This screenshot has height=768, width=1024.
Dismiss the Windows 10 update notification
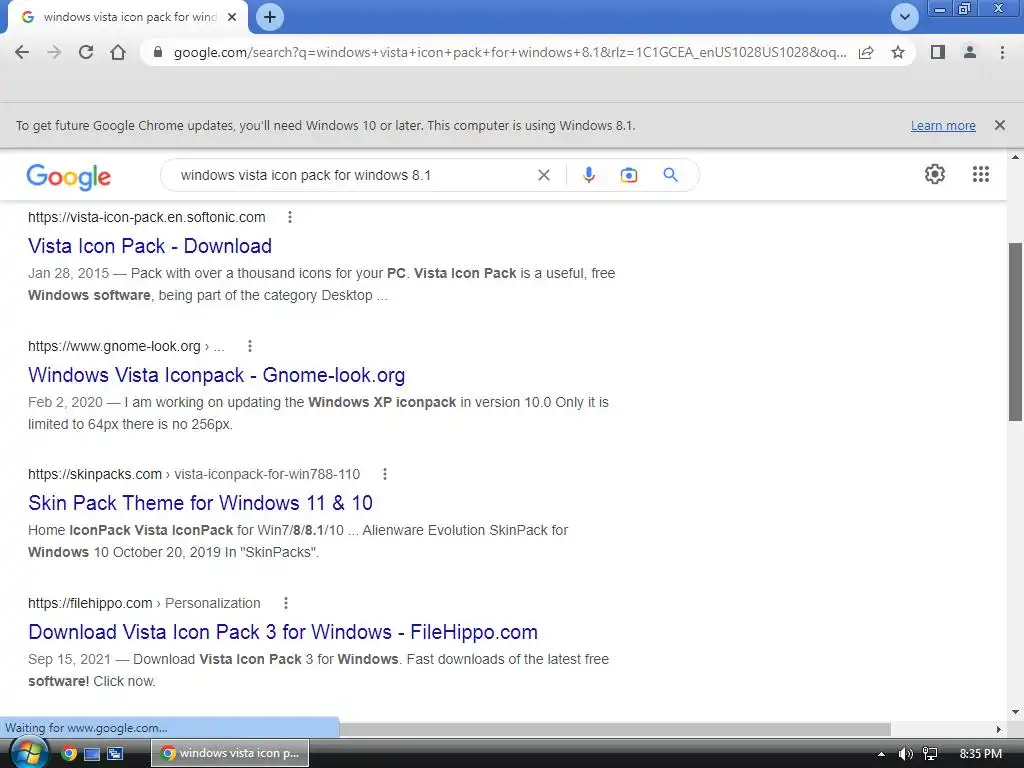pyautogui.click(x=1000, y=125)
